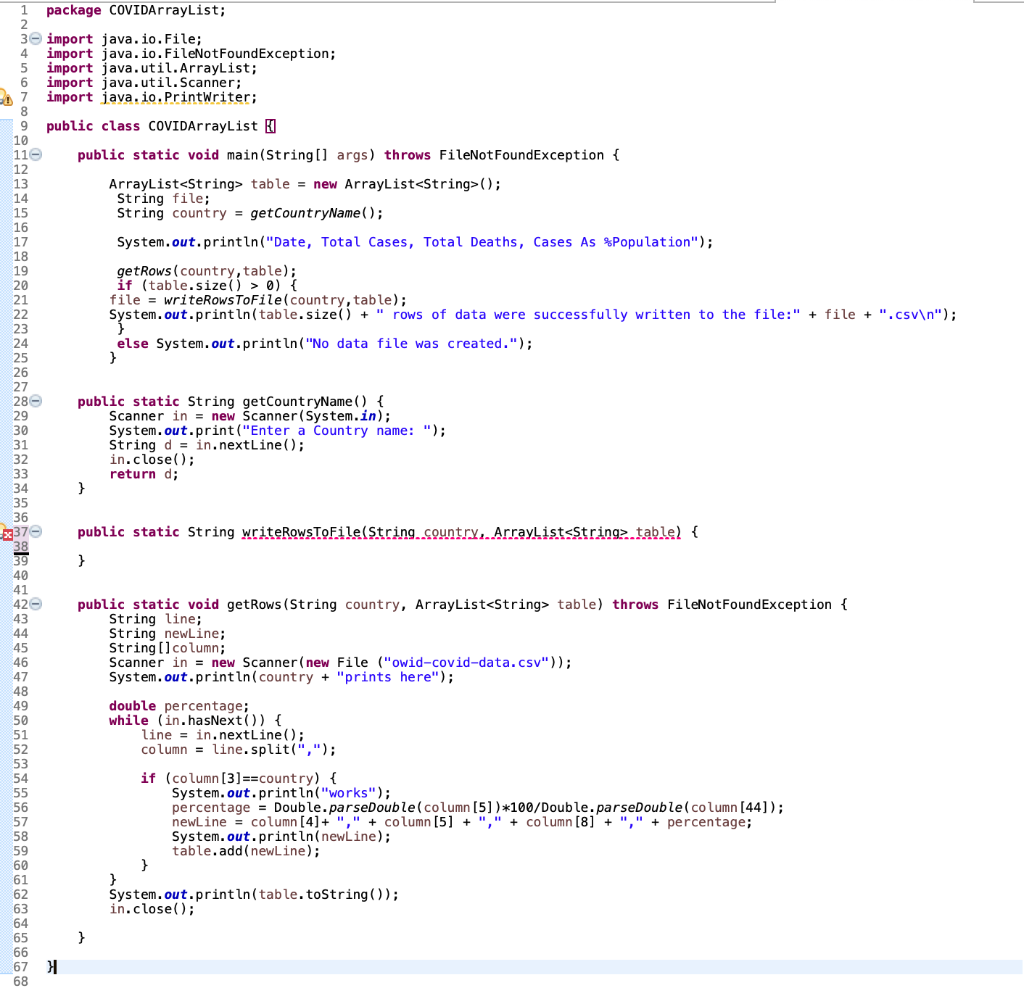Collapse the getCountryName method on line 28

click(33, 400)
